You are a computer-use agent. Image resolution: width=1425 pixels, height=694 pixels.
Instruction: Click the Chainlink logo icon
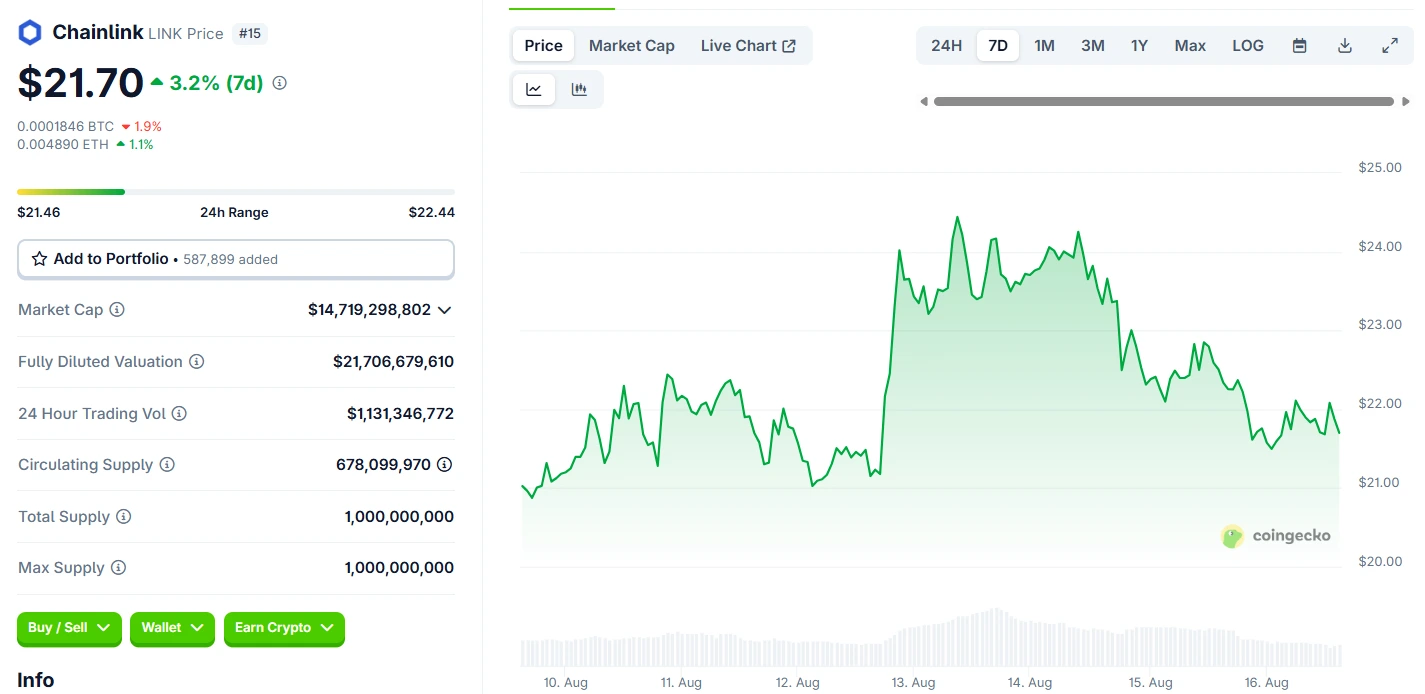30,33
